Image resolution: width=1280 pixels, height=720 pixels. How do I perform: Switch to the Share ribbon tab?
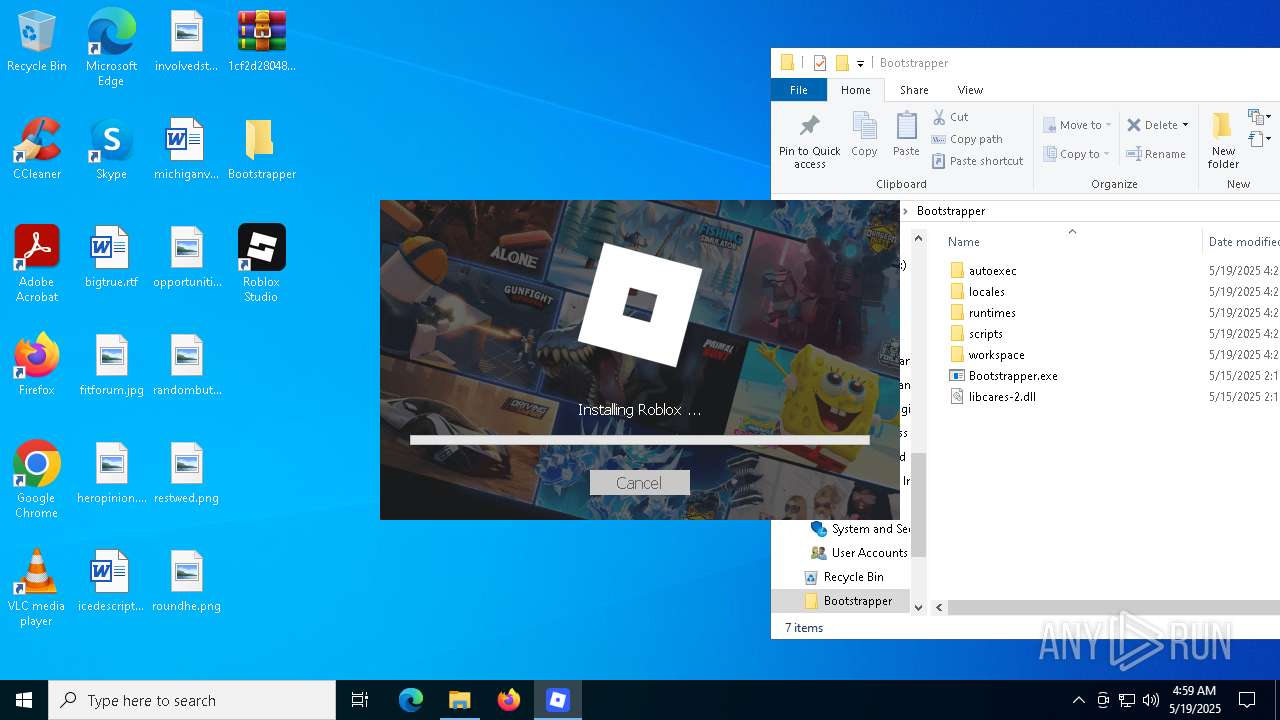point(914,90)
